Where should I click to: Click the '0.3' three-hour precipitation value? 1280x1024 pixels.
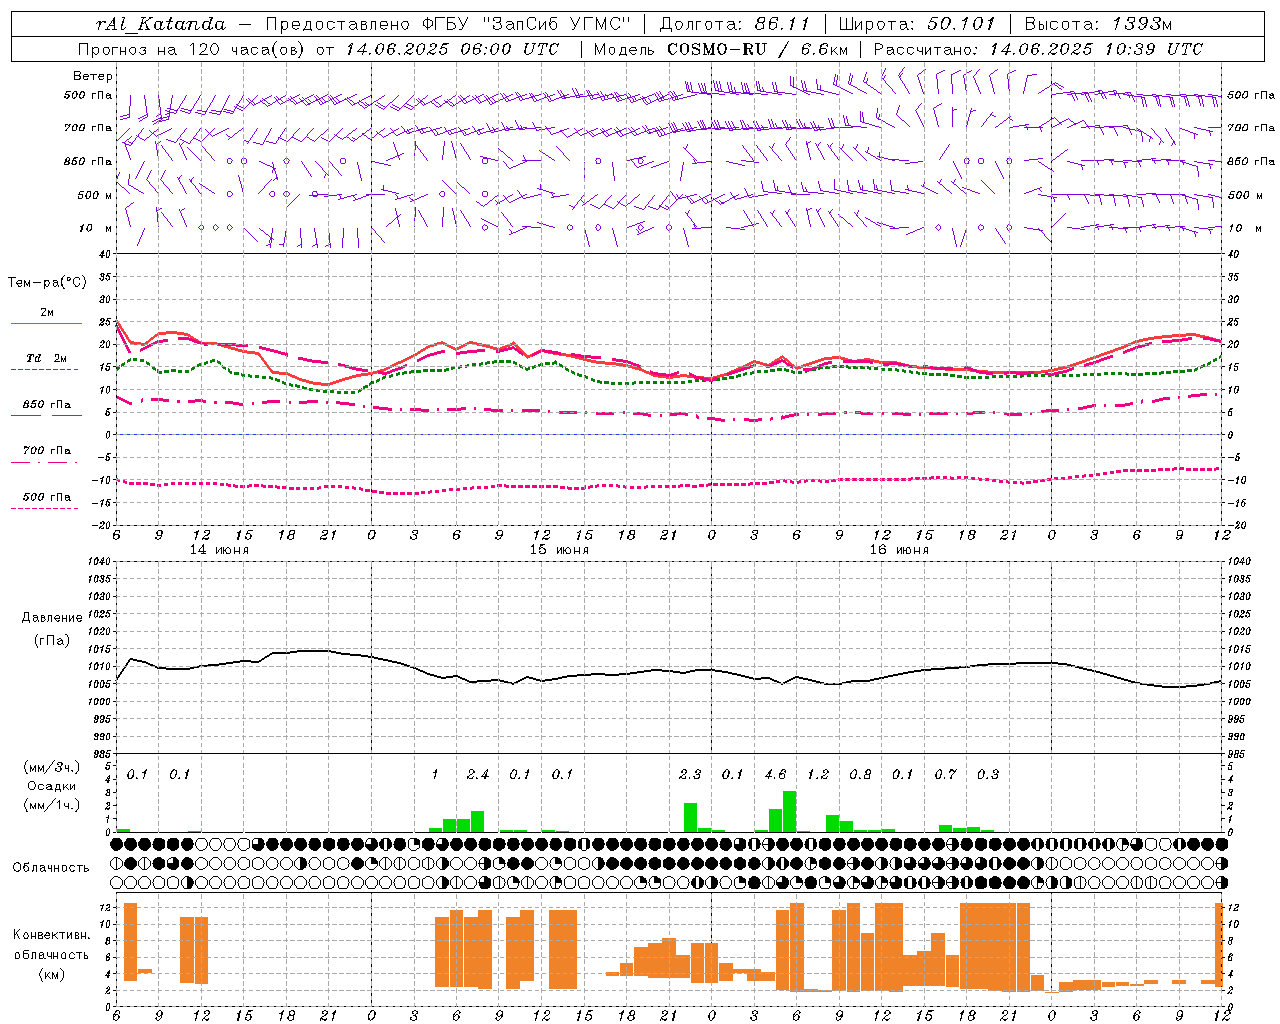988,774
